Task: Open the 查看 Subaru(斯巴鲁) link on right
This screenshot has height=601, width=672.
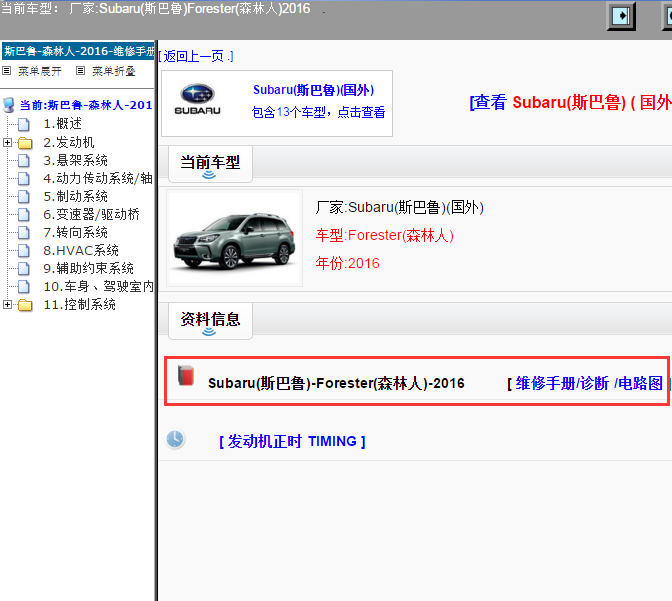Action: click(x=570, y=102)
